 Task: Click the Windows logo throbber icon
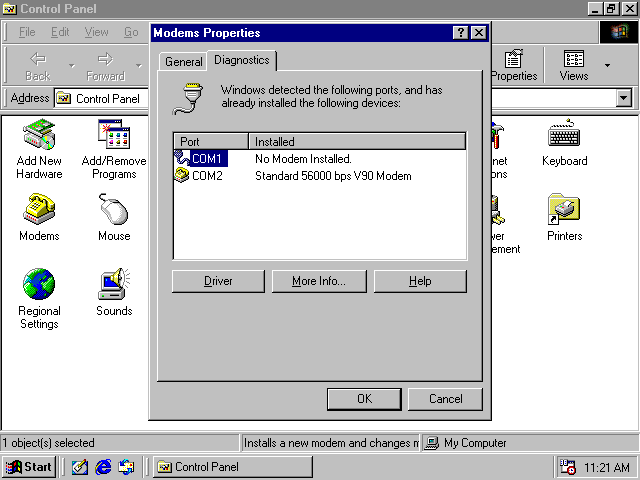click(619, 32)
